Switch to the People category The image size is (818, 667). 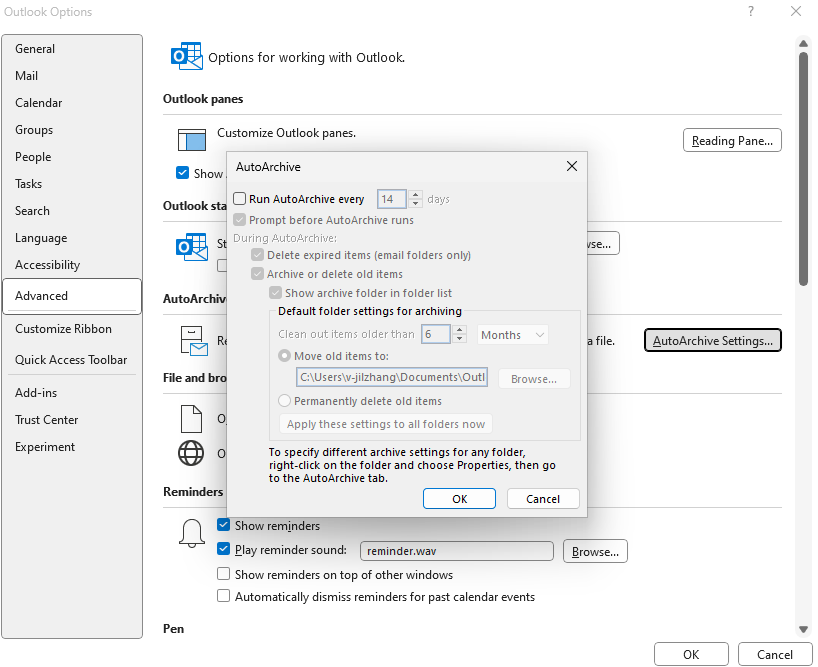pyautogui.click(x=71, y=157)
